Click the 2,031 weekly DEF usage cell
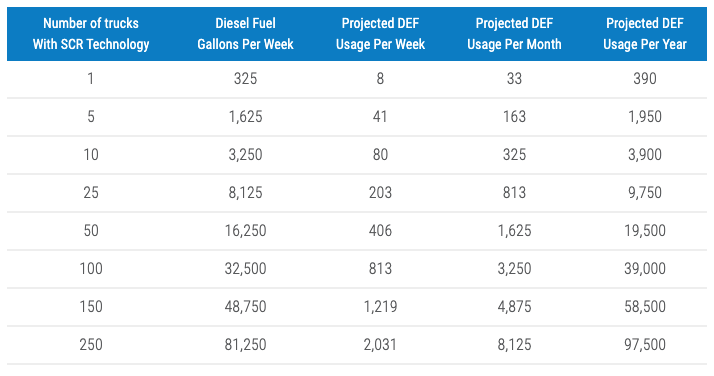 tap(380, 345)
